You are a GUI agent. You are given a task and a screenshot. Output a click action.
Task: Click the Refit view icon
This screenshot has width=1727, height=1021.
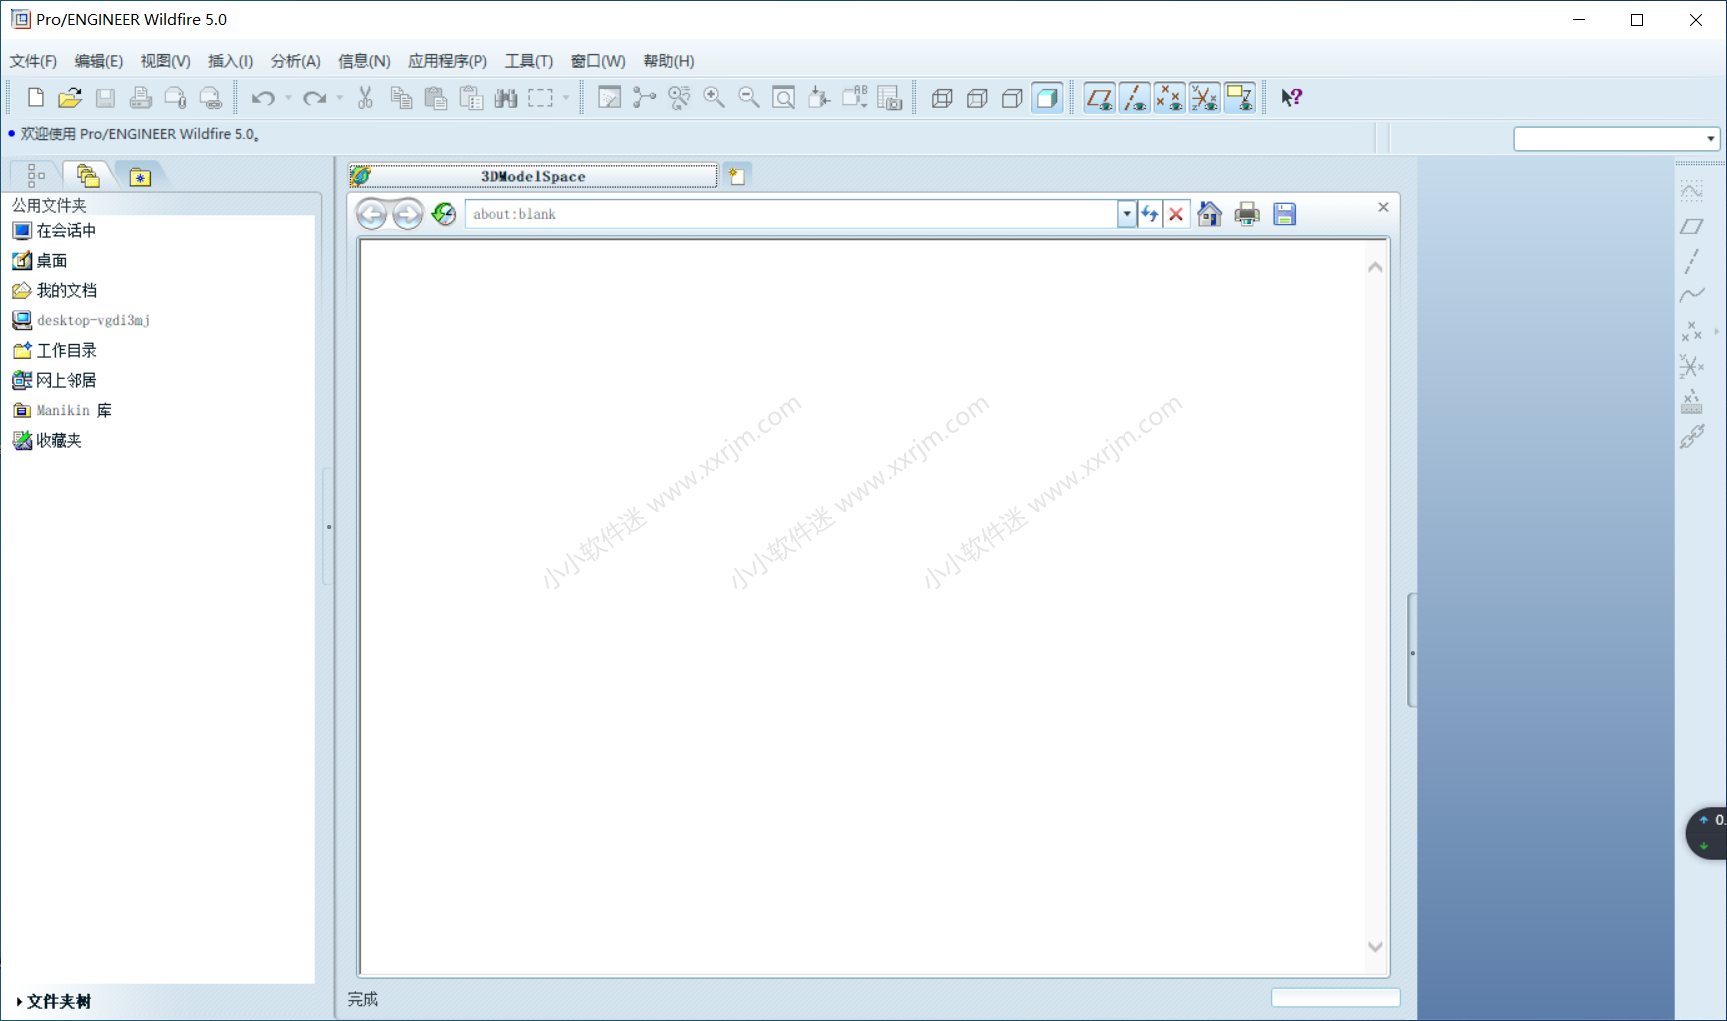point(784,97)
